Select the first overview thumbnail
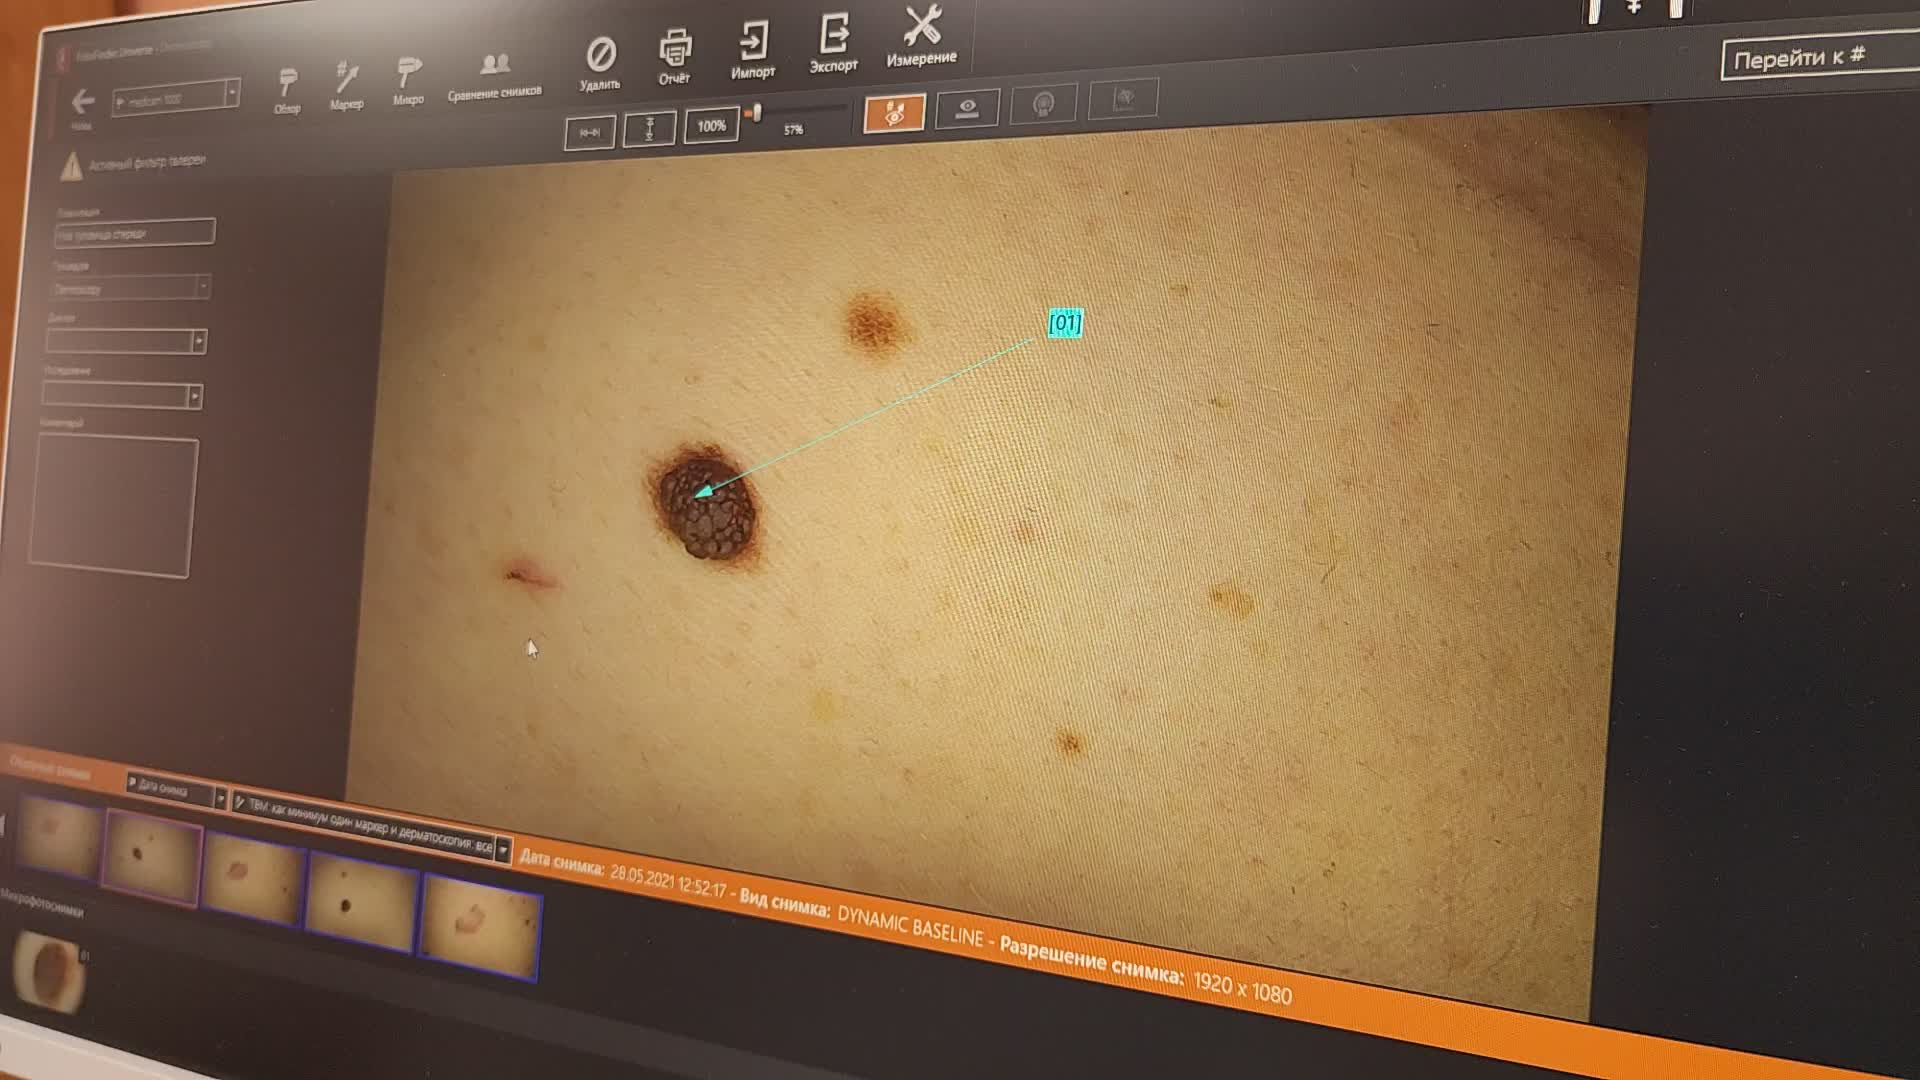The height and width of the screenshot is (1080, 1920). coord(59,836)
